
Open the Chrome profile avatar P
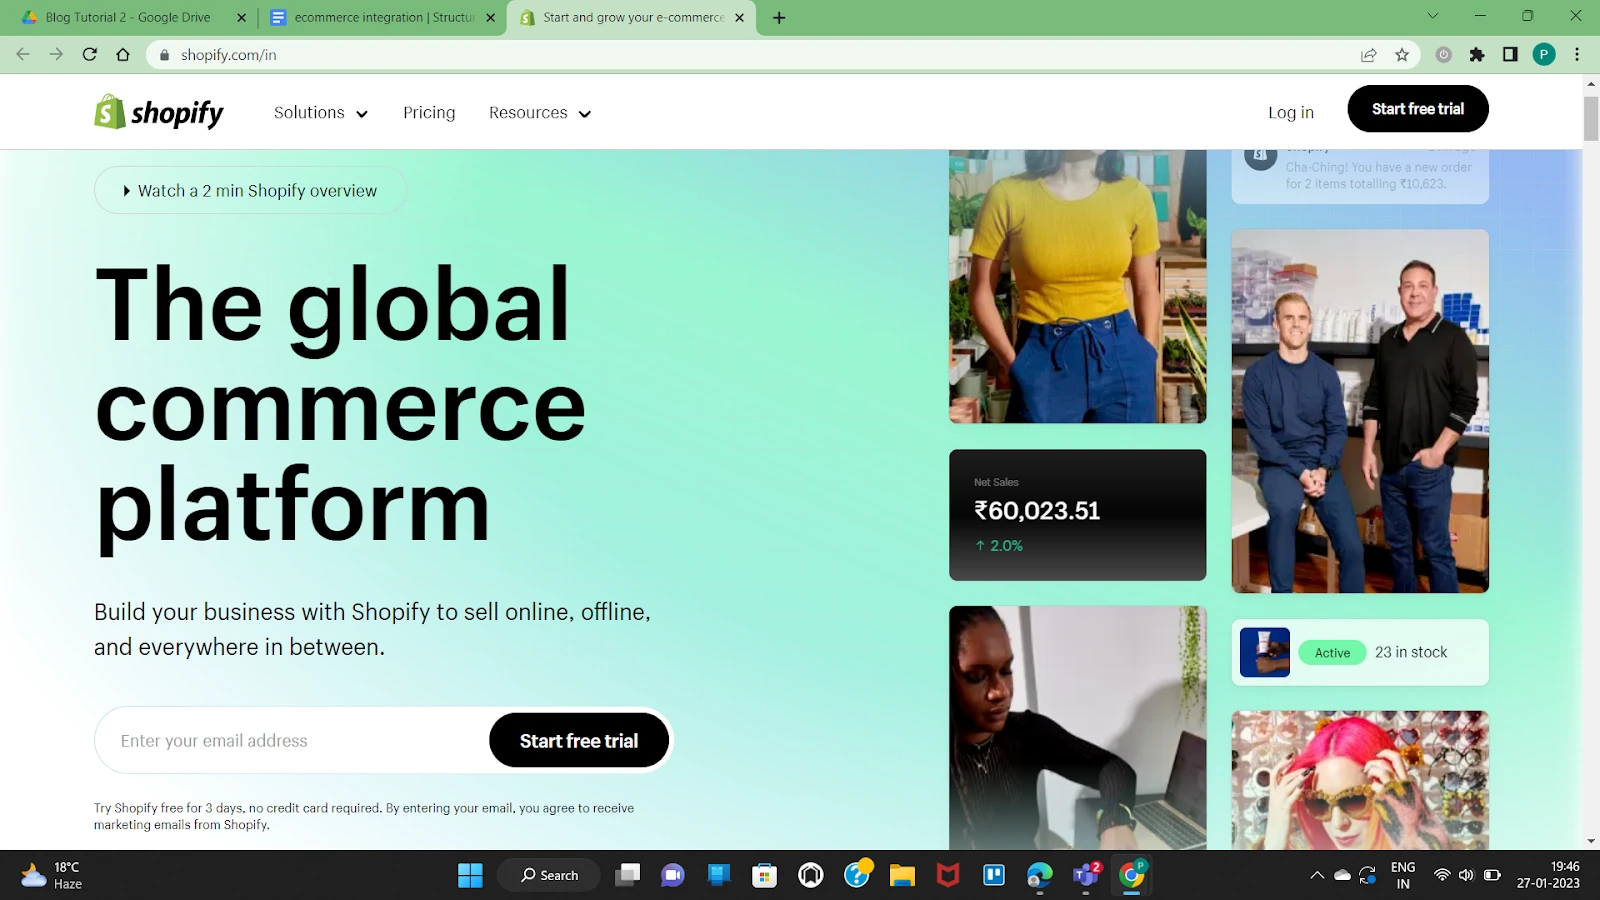(1544, 55)
